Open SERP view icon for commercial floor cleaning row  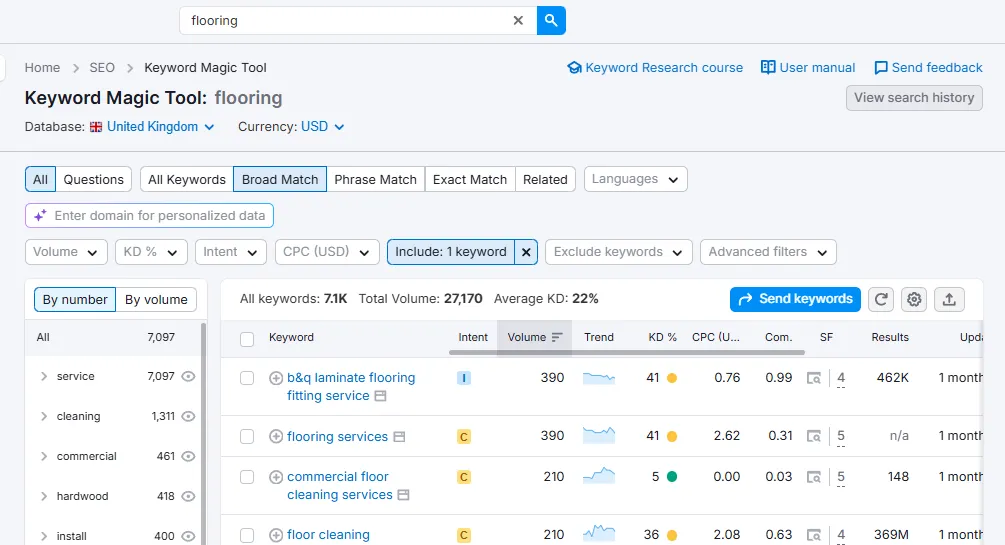813,477
